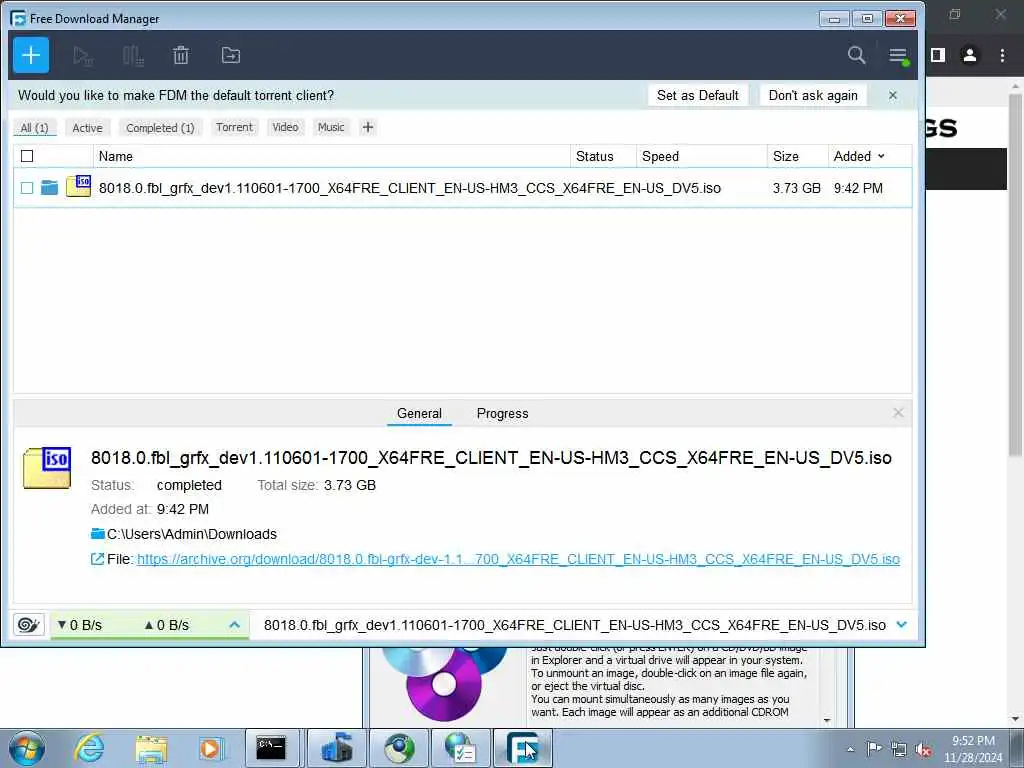
Task: Click the file name in the bottom status bar
Action: 575,625
